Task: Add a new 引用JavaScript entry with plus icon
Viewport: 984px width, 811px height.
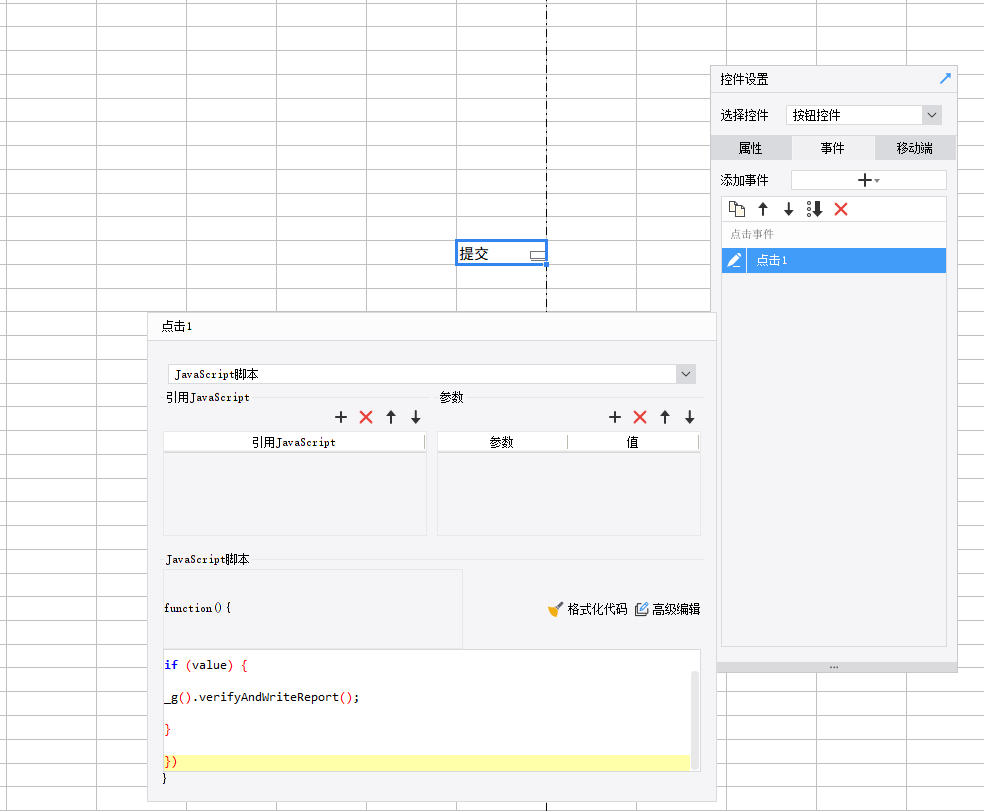Action: [x=340, y=417]
